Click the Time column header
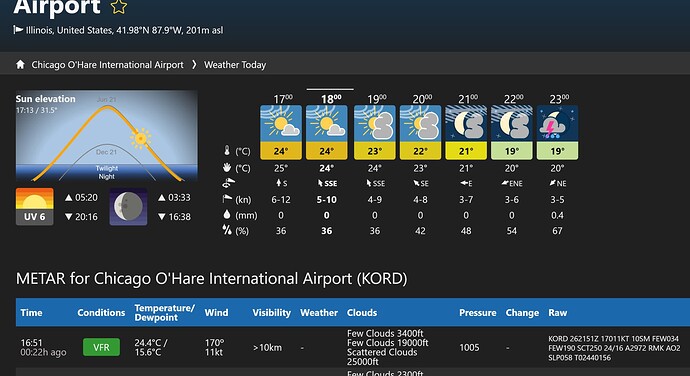Screen dimensions: 690x376 coord(31,313)
